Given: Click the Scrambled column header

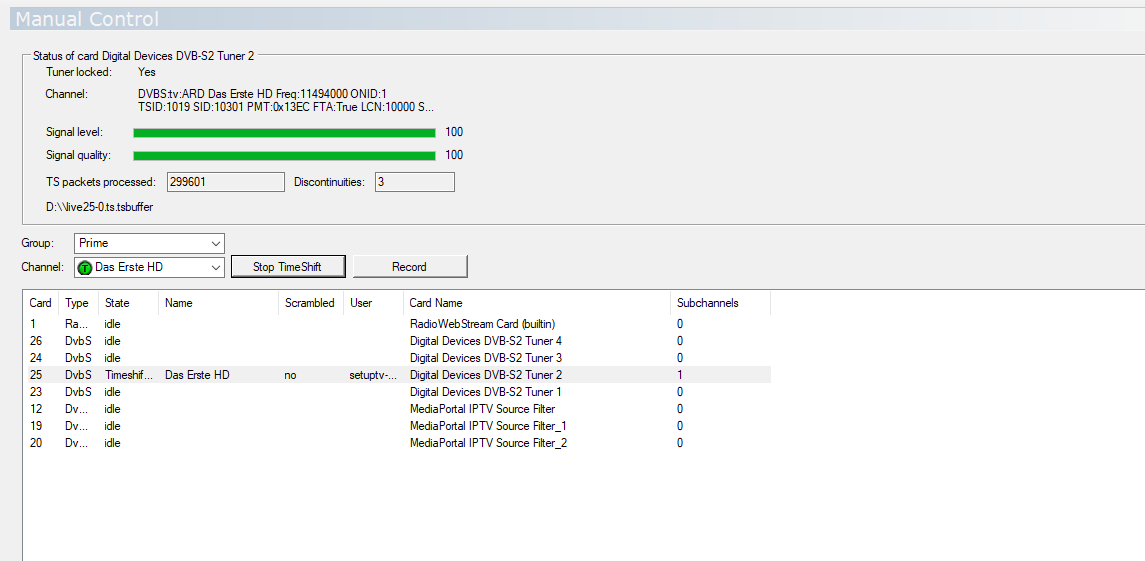Looking at the screenshot, I should click(309, 303).
